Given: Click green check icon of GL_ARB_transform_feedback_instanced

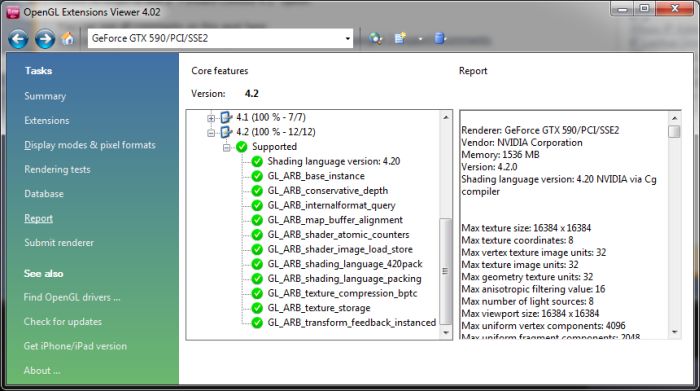Looking at the screenshot, I should (x=257, y=323).
